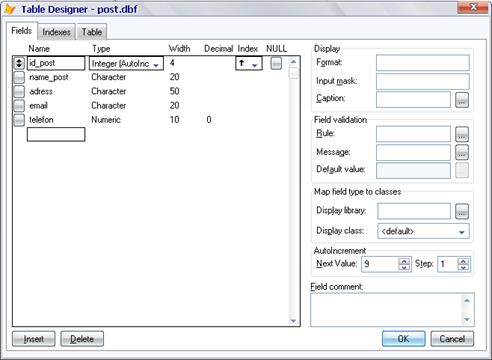The image size is (492, 360).
Task: Decrease the Step spinner
Action: [463, 267]
